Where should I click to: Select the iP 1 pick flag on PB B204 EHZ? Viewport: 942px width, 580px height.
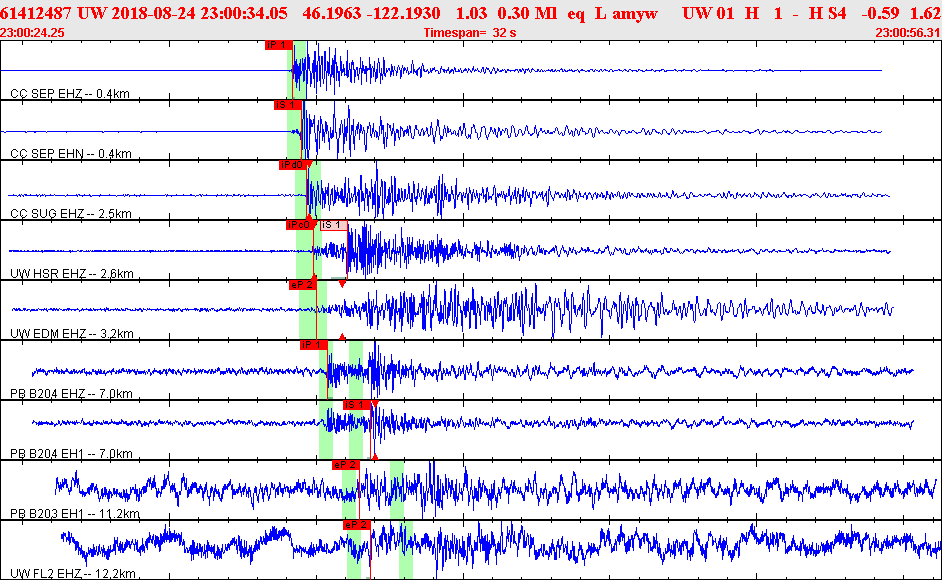(314, 345)
